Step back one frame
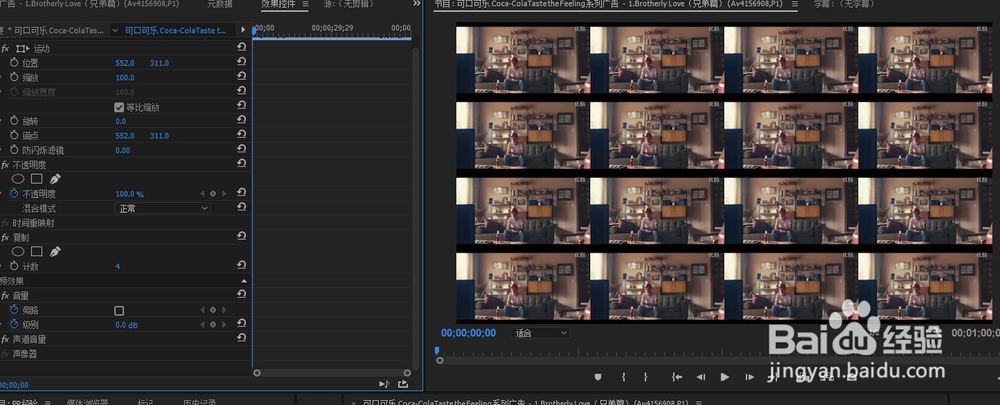This screenshot has width=1000, height=405. [x=701, y=377]
